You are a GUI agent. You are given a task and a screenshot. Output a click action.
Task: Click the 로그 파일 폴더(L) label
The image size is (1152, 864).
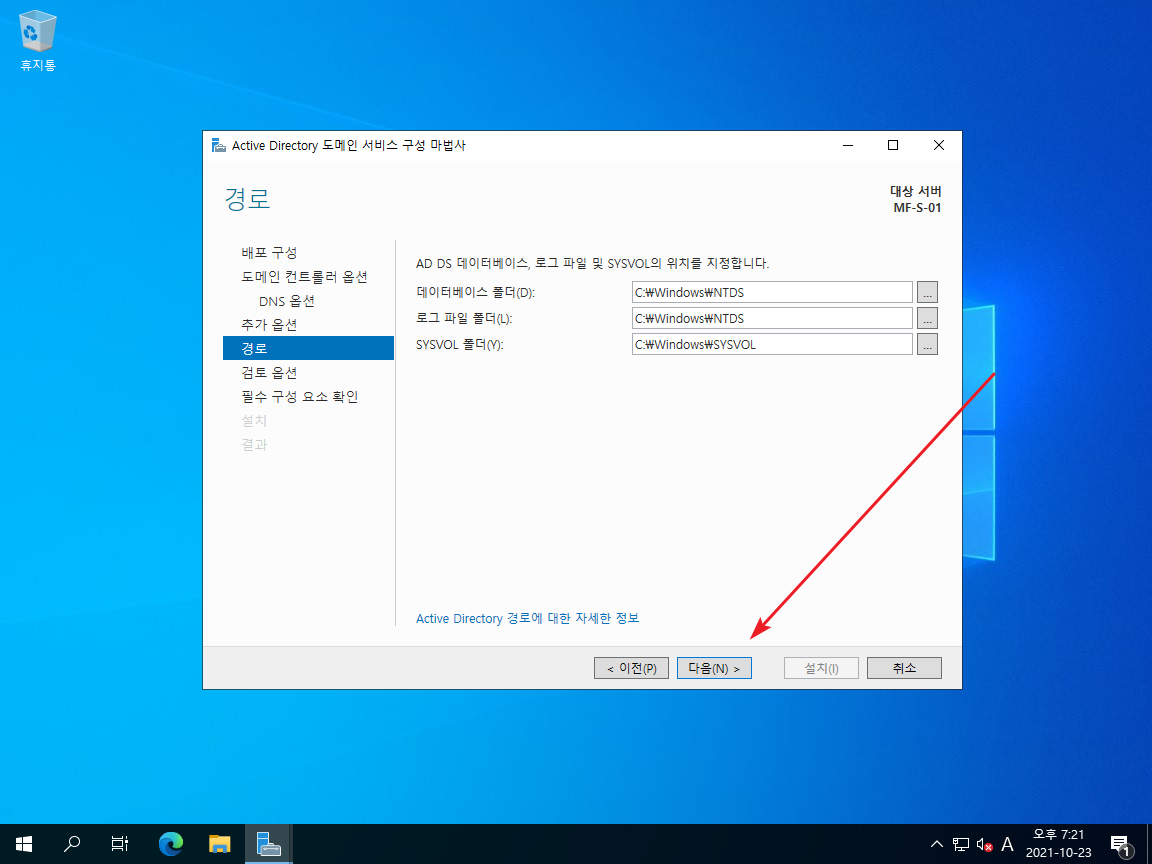click(464, 318)
